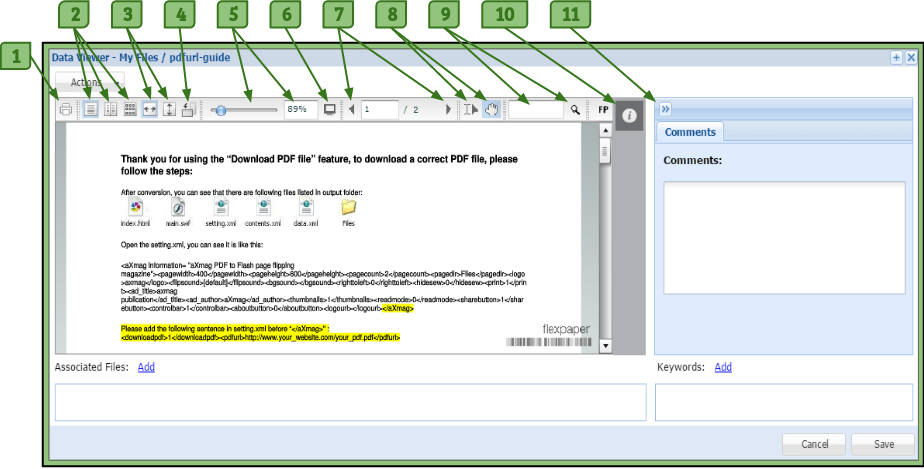Click the document search text field
This screenshot has height=469, width=924.
(536, 110)
